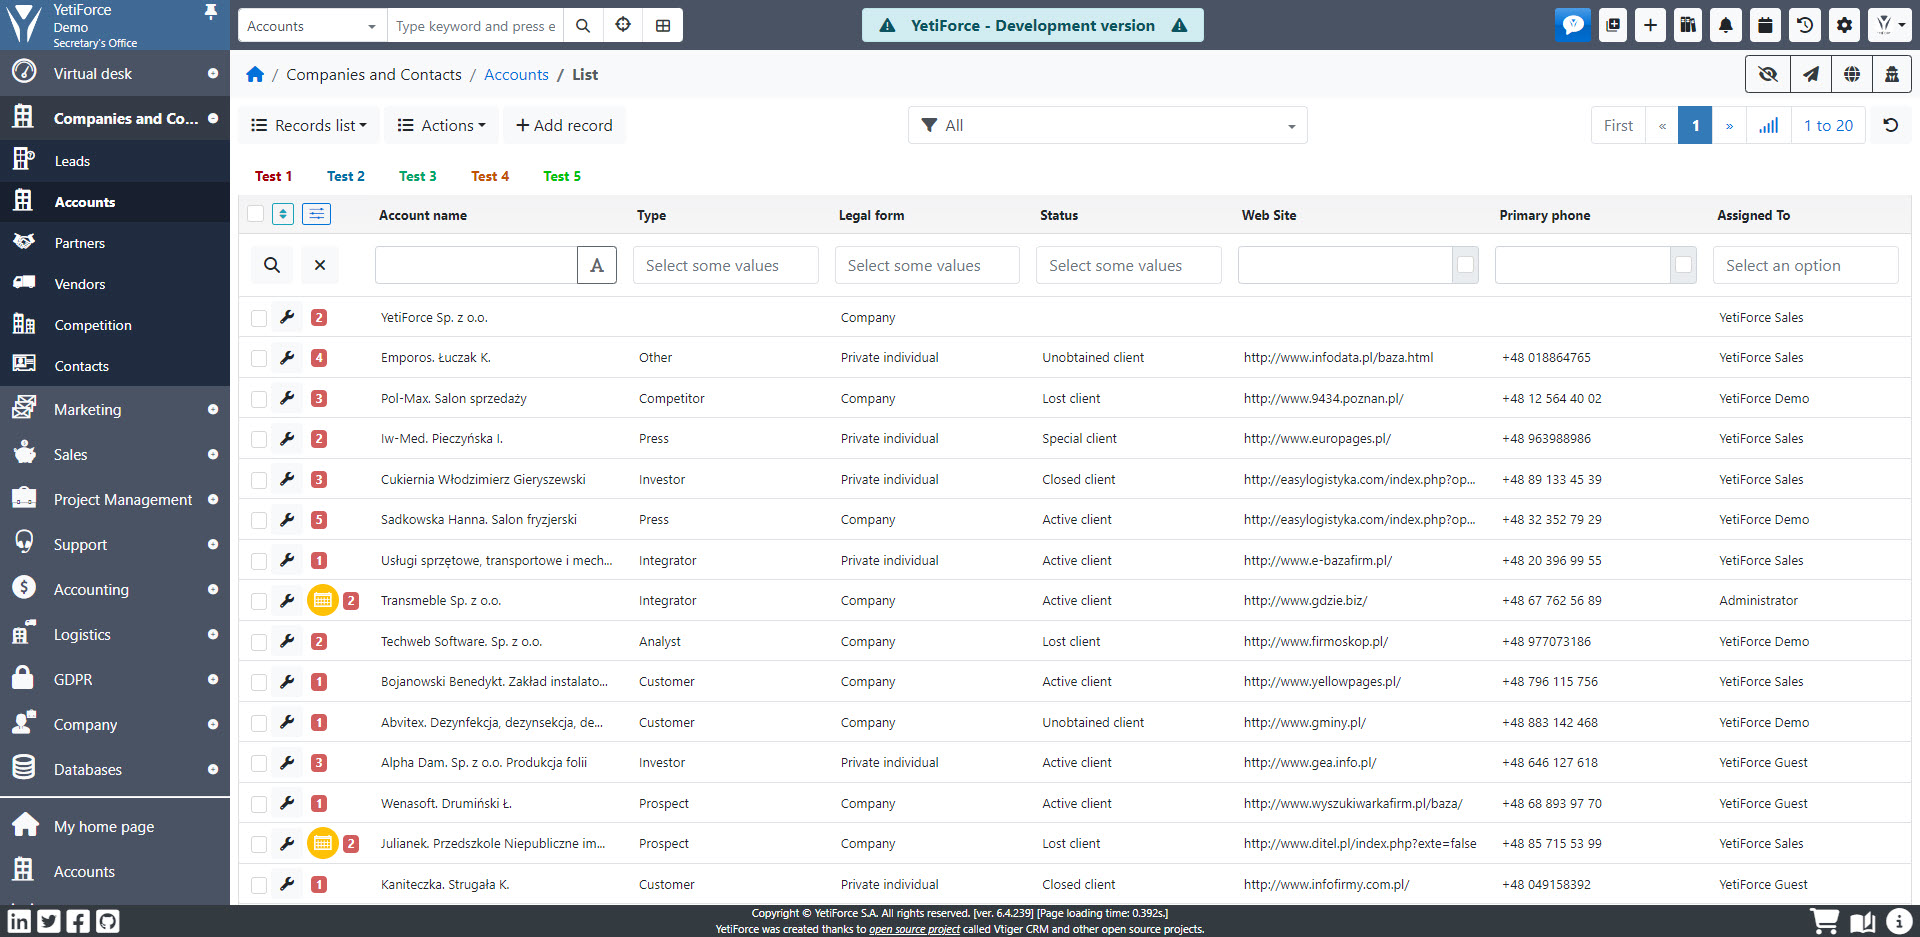Open the notifications bell
This screenshot has height=937, width=1920.
tap(1726, 25)
